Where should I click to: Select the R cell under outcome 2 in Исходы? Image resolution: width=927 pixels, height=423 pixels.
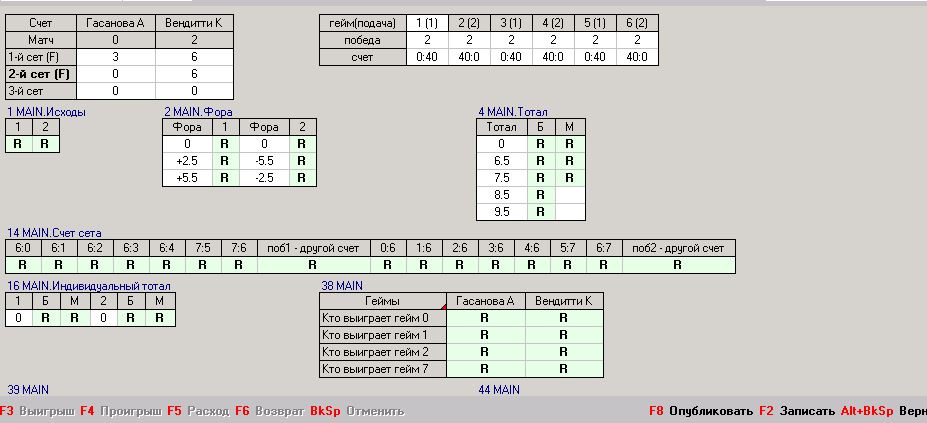[x=46, y=144]
